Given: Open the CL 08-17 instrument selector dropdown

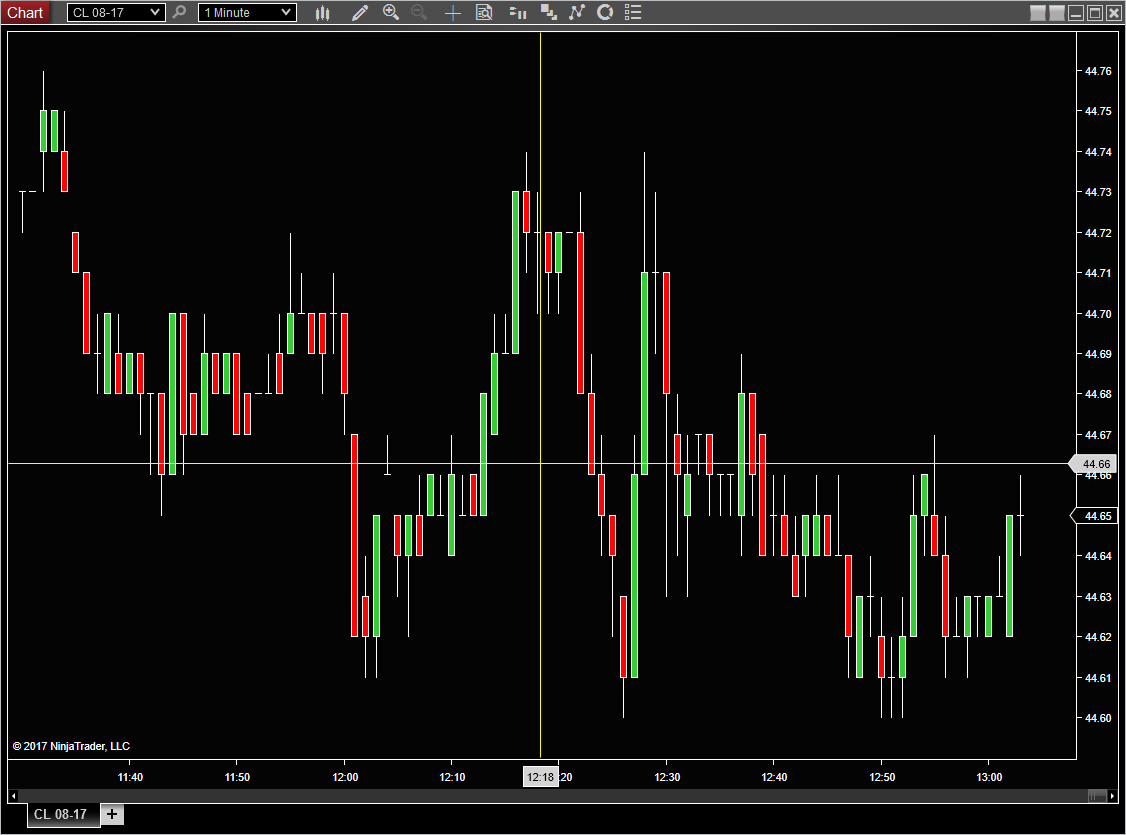Looking at the screenshot, I should 116,12.
